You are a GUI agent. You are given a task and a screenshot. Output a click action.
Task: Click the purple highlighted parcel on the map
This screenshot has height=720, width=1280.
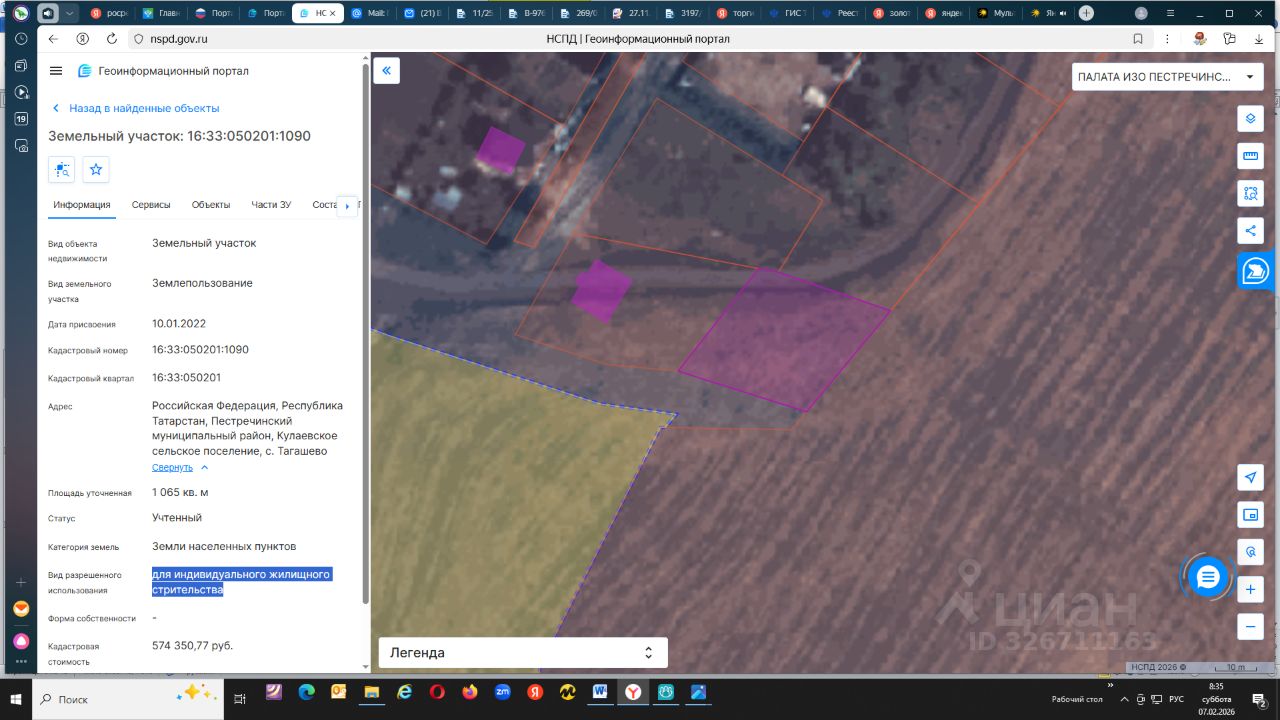click(x=785, y=338)
